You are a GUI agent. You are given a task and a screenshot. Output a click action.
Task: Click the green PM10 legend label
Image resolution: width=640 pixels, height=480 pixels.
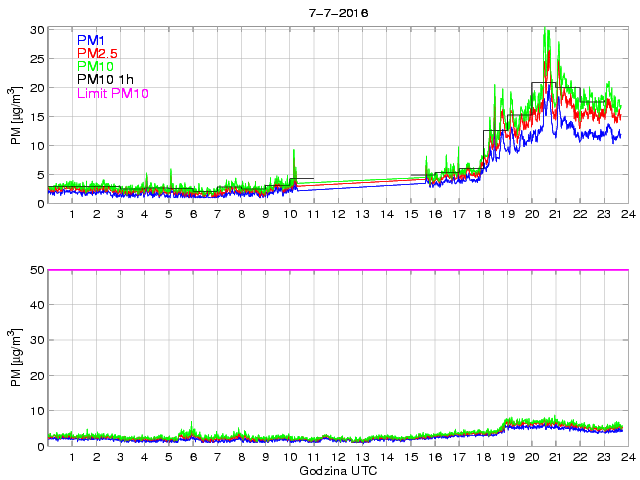[x=95, y=67]
